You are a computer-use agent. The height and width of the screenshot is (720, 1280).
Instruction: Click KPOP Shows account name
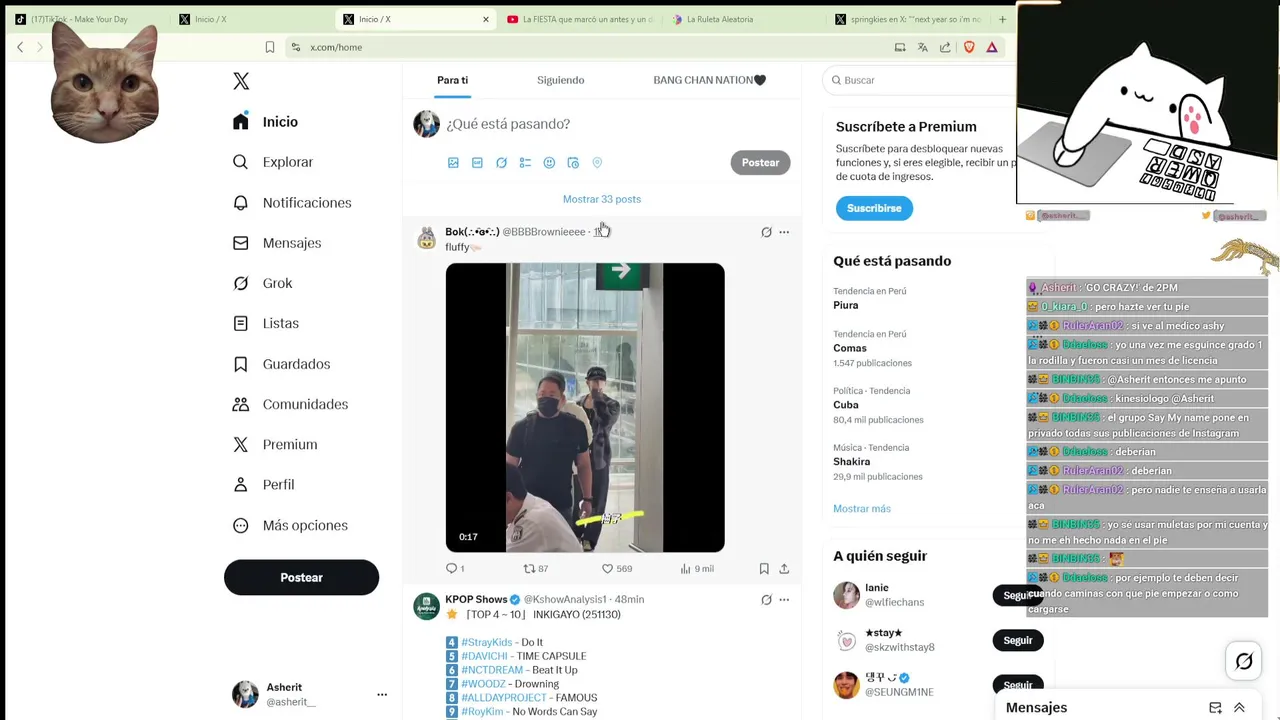tap(476, 600)
